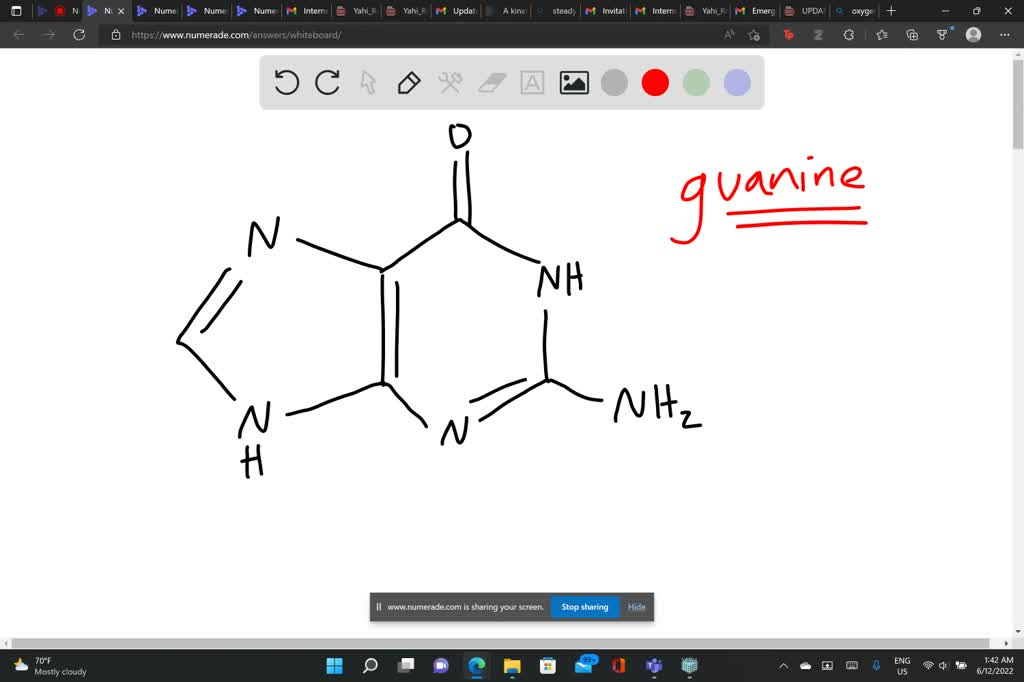Open the insert image tool
The height and width of the screenshot is (682, 1024).
572,83
